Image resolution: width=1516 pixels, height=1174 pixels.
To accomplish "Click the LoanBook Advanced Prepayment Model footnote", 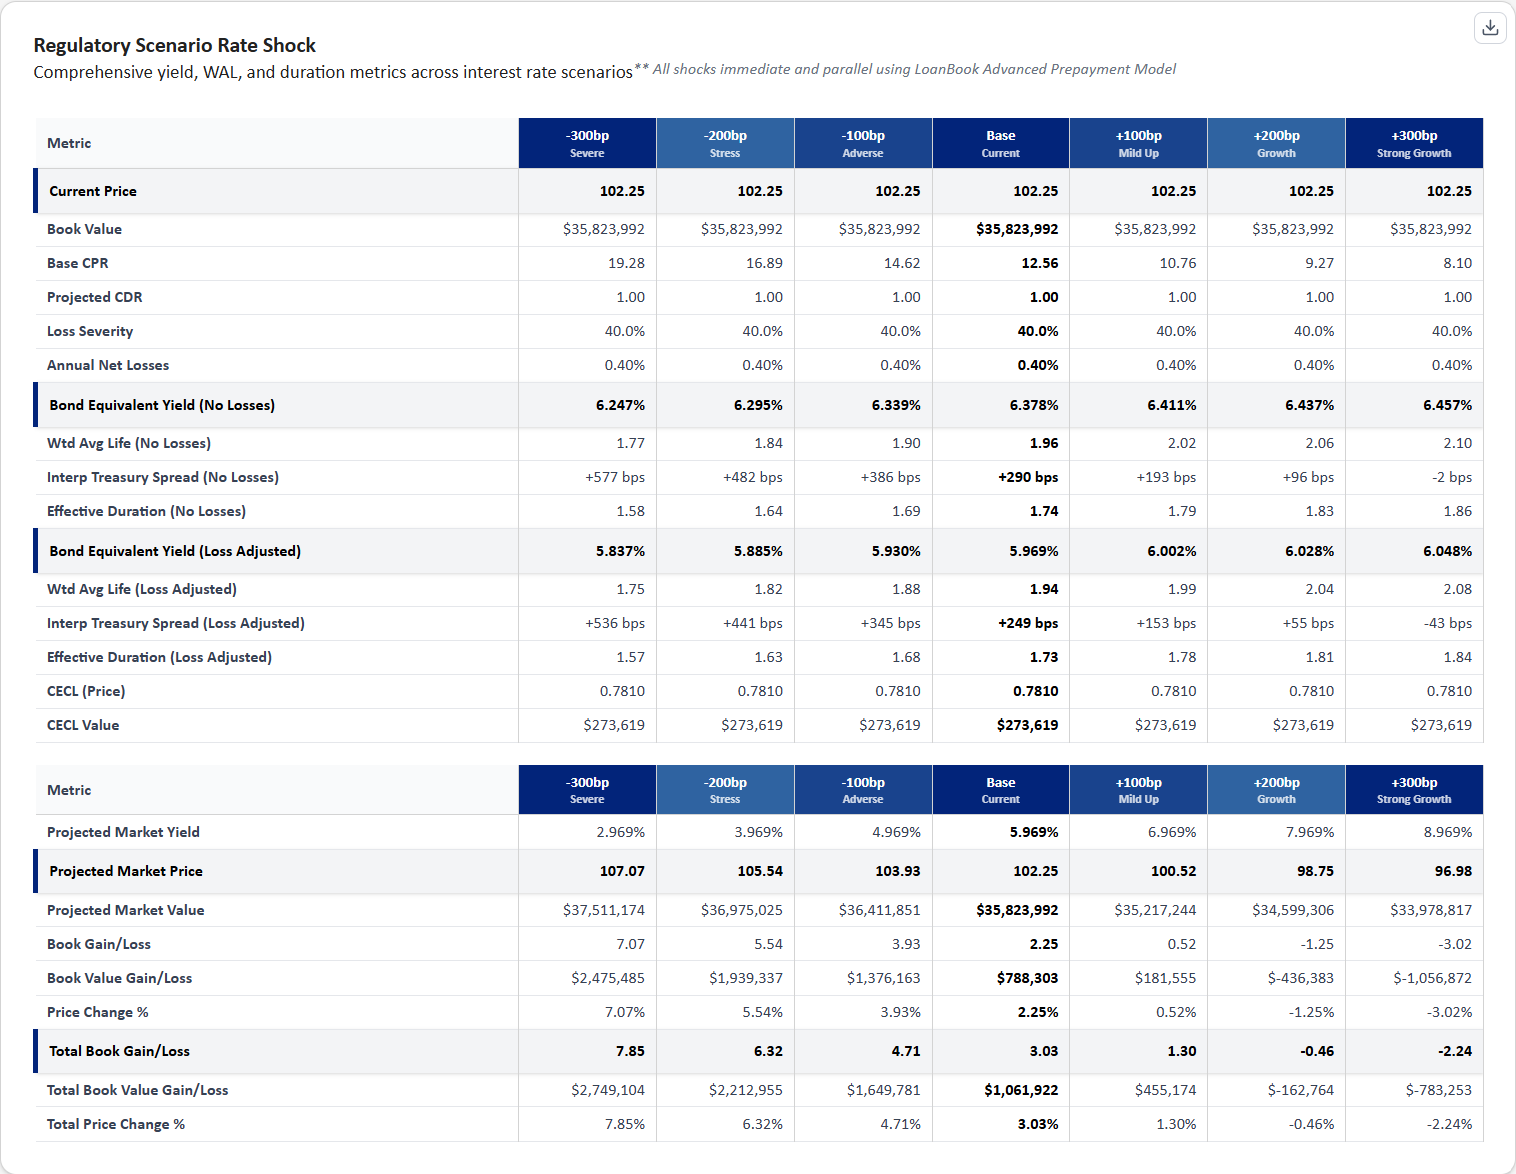I will click(x=914, y=69).
